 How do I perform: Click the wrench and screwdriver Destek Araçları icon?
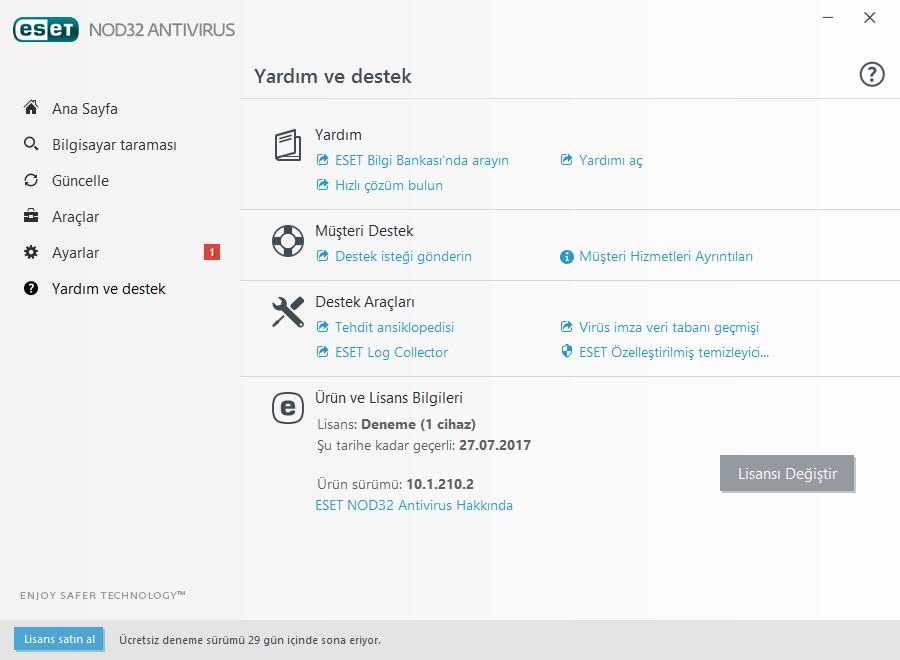pyautogui.click(x=288, y=312)
